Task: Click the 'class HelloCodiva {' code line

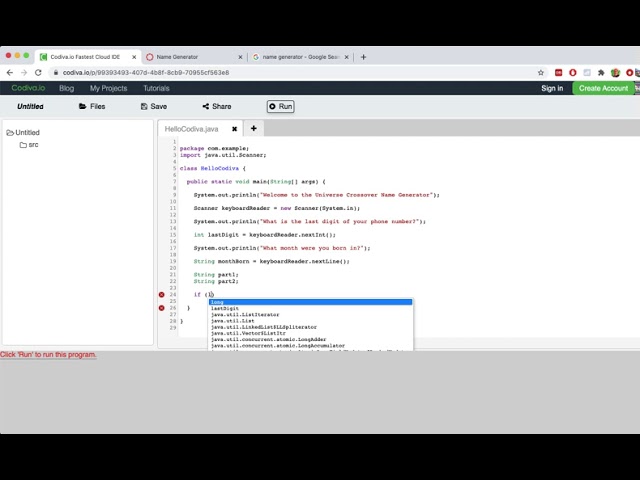Action: coord(213,168)
